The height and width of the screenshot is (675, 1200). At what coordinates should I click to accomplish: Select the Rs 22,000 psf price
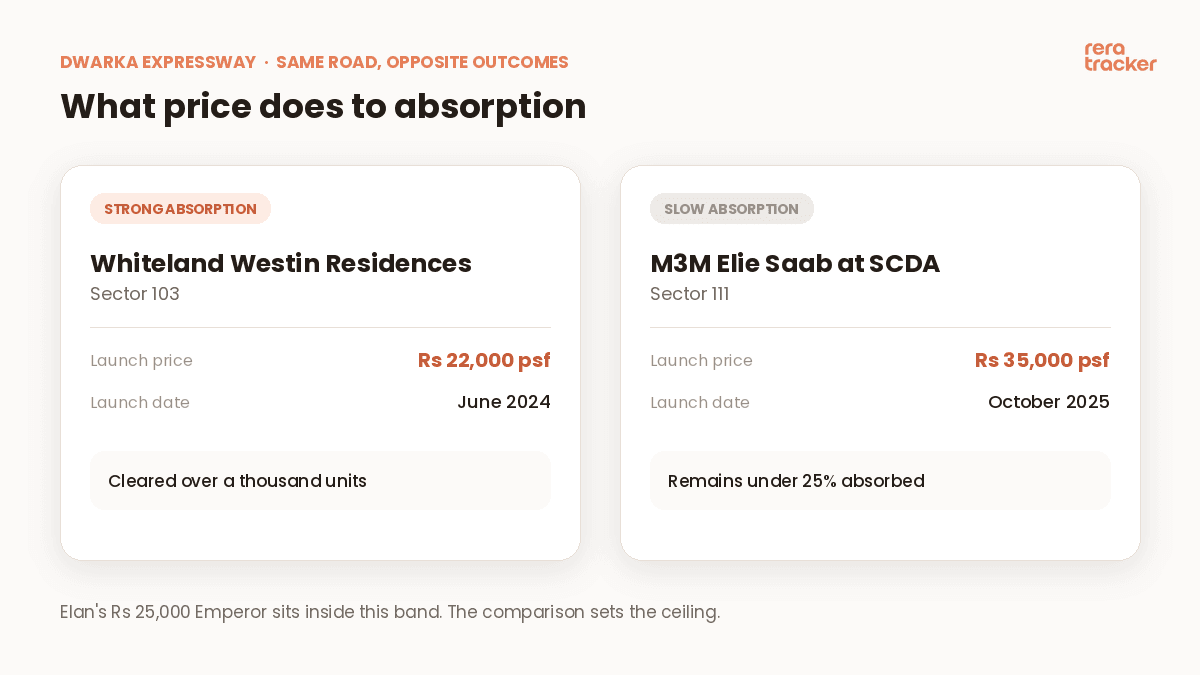pyautogui.click(x=484, y=360)
